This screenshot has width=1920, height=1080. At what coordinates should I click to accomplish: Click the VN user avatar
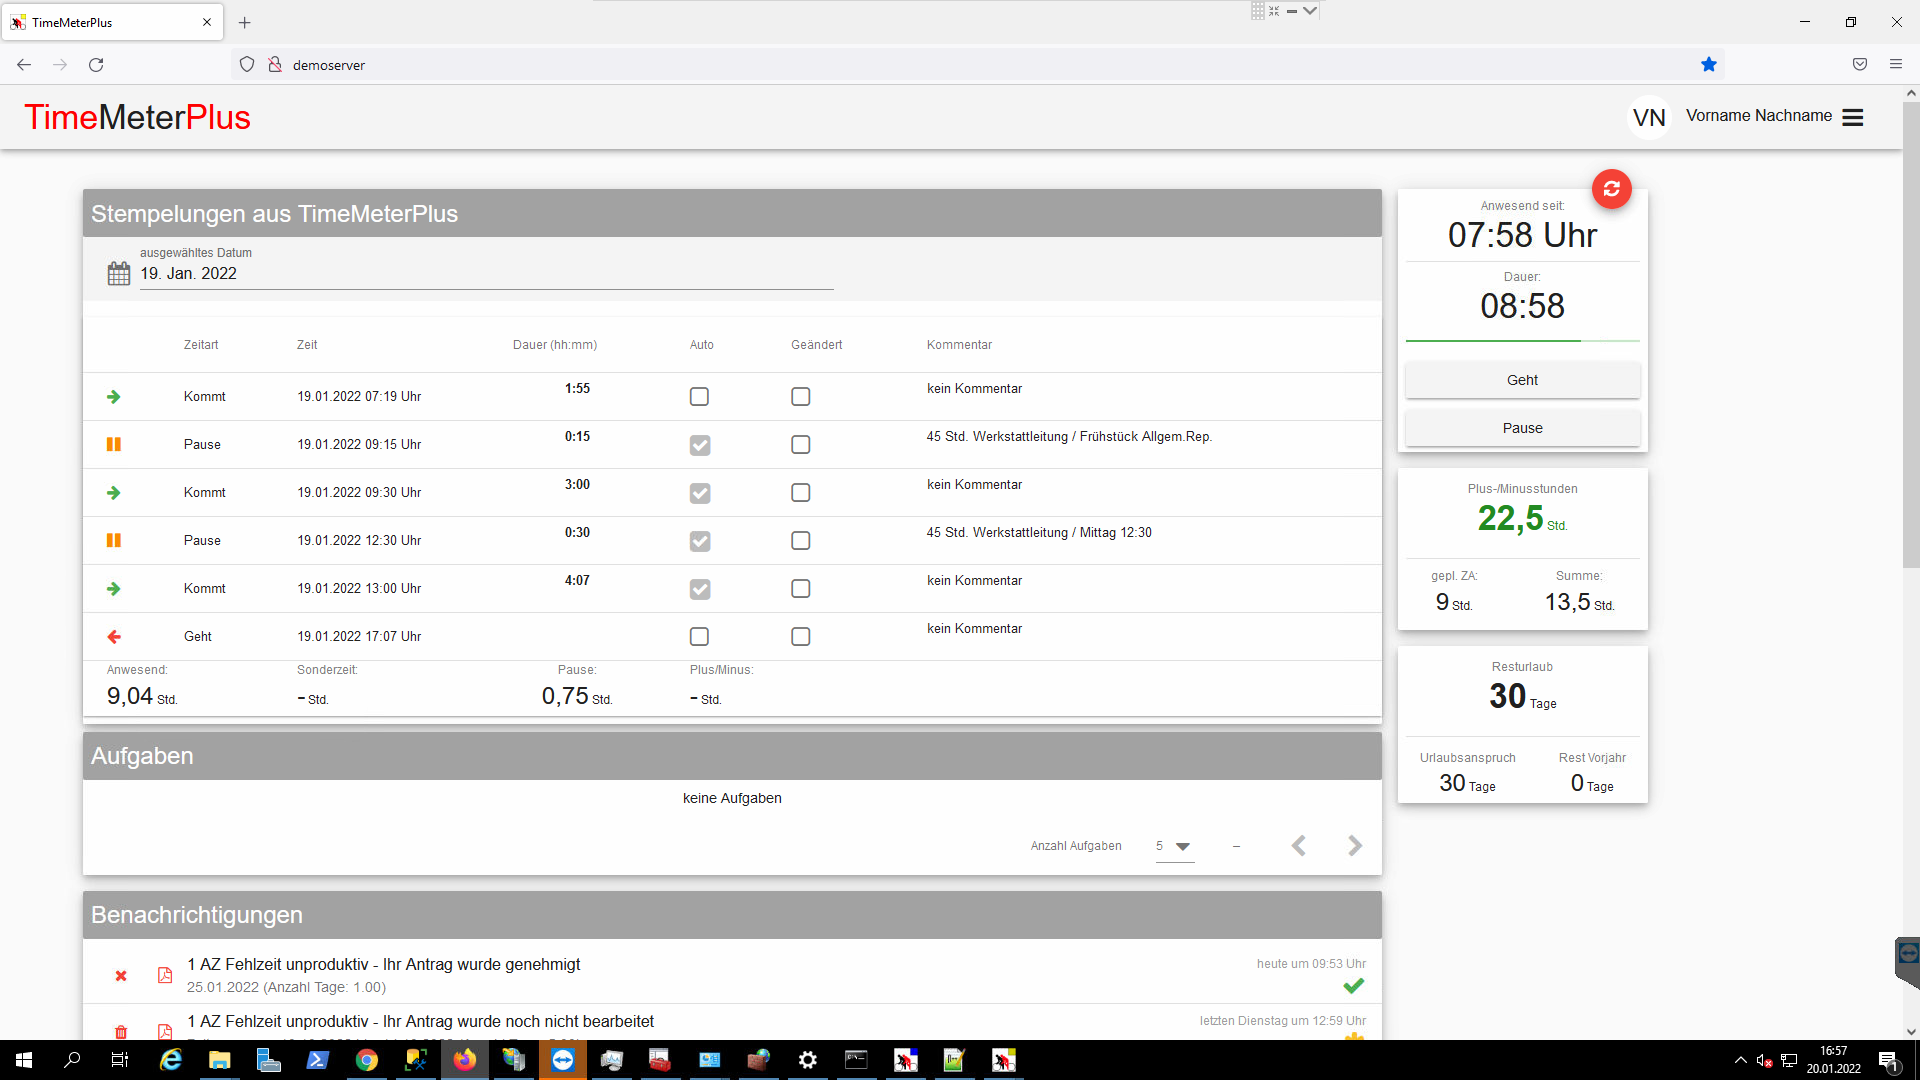[x=1649, y=117]
